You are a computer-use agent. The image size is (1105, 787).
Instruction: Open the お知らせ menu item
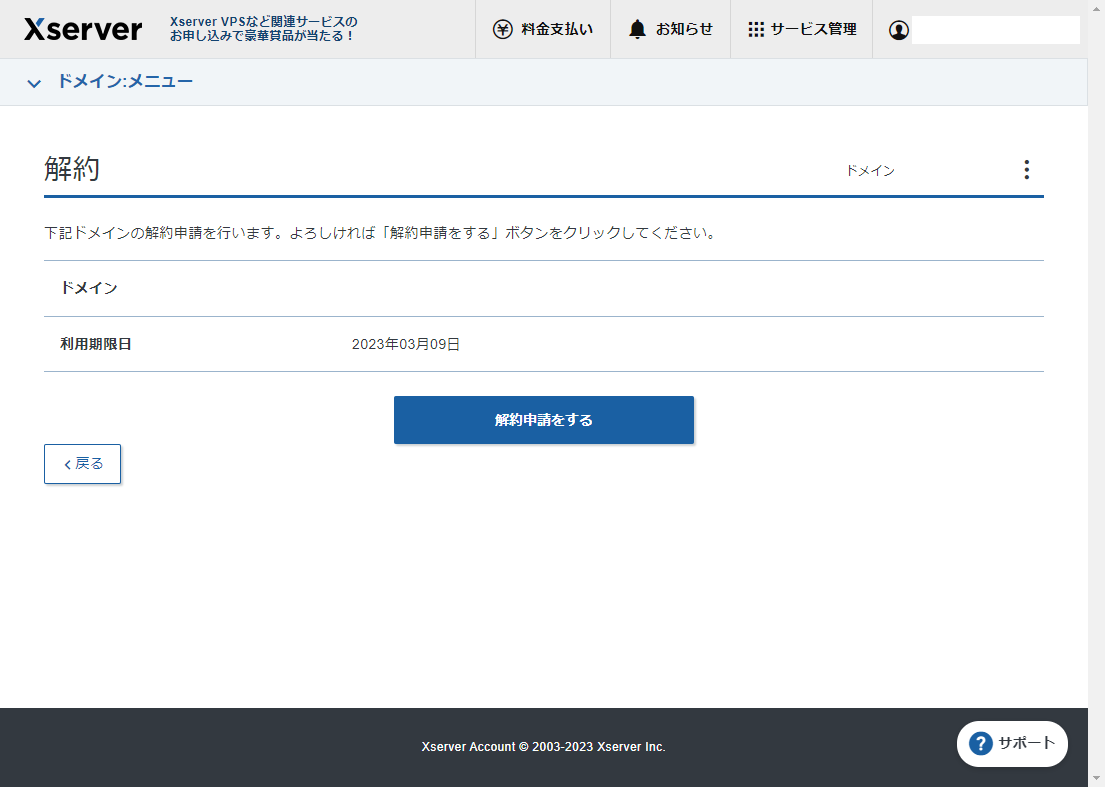point(683,29)
